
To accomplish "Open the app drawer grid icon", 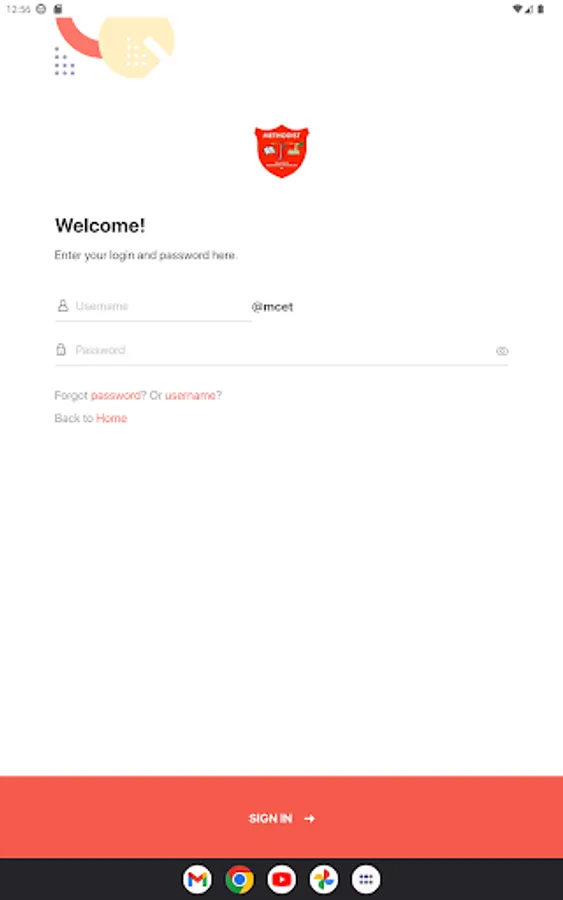I will 366,879.
